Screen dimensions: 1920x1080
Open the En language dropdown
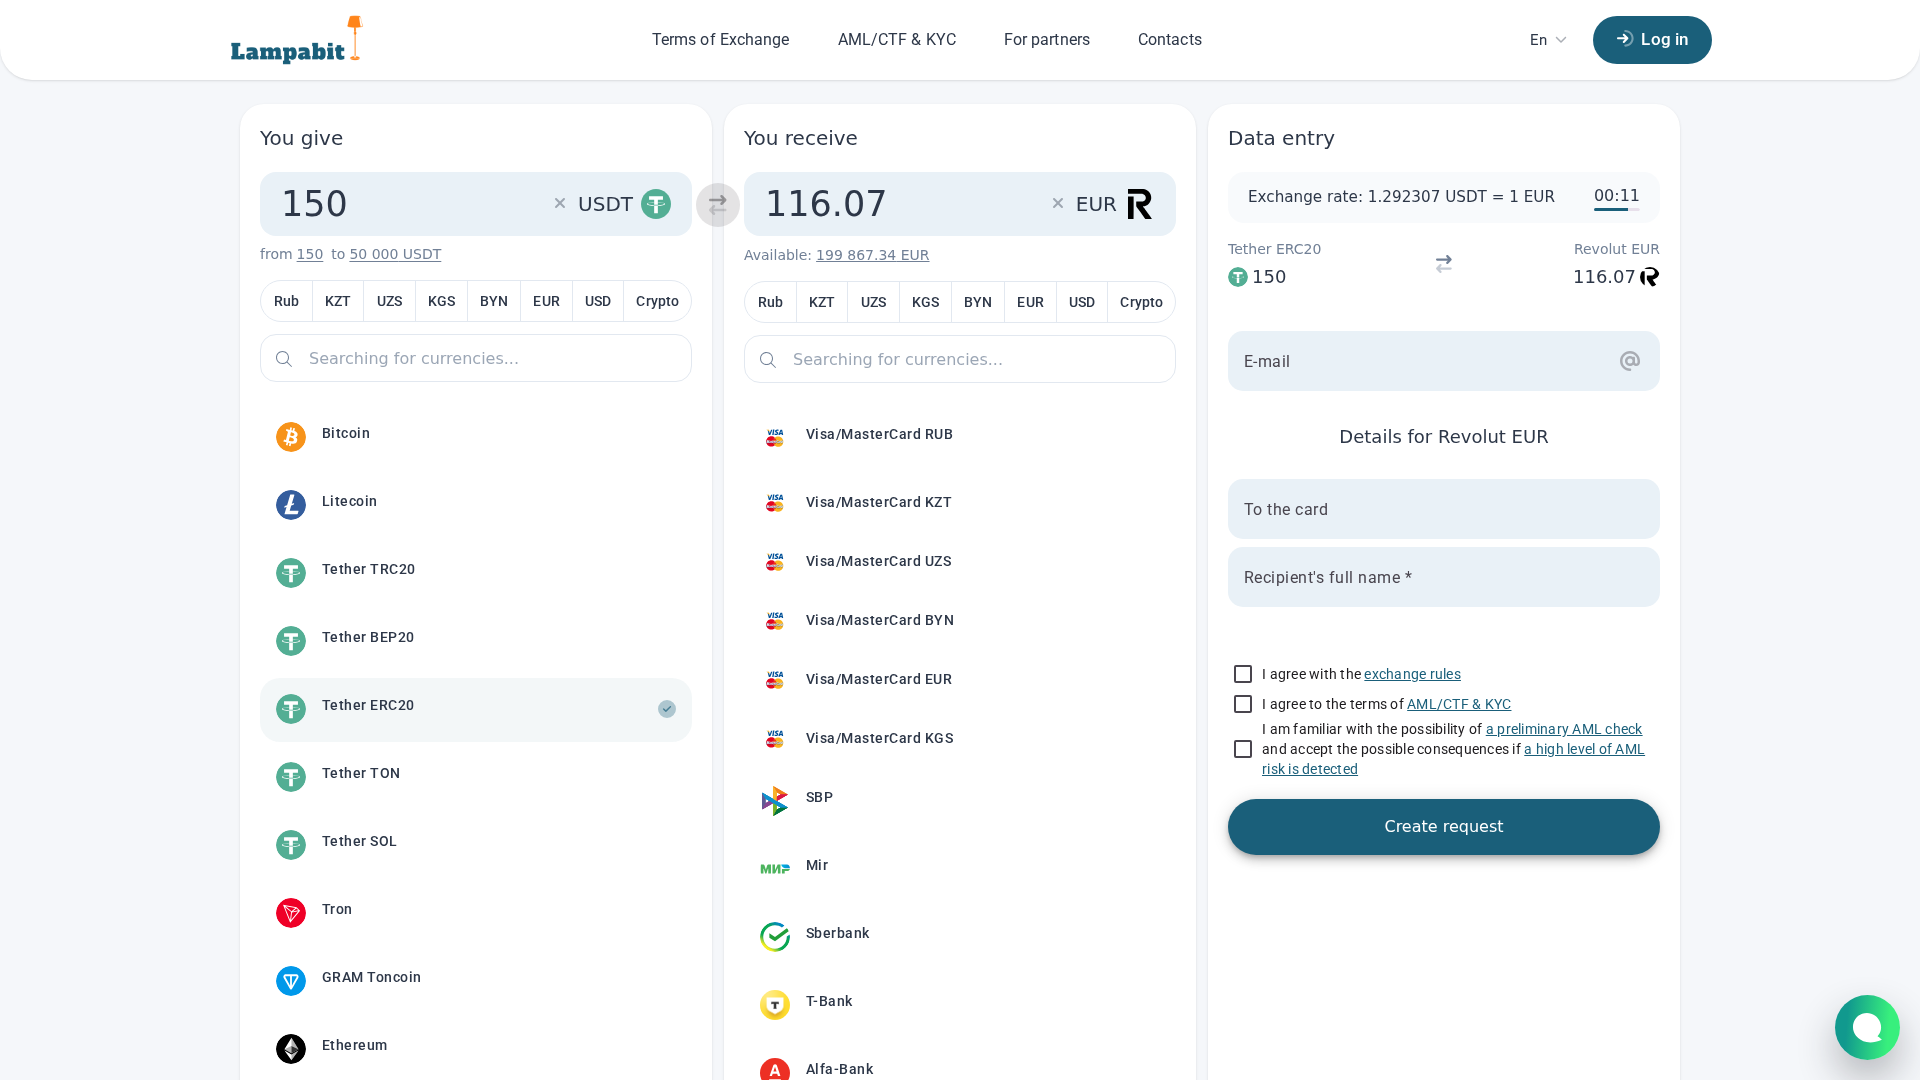1548,40
